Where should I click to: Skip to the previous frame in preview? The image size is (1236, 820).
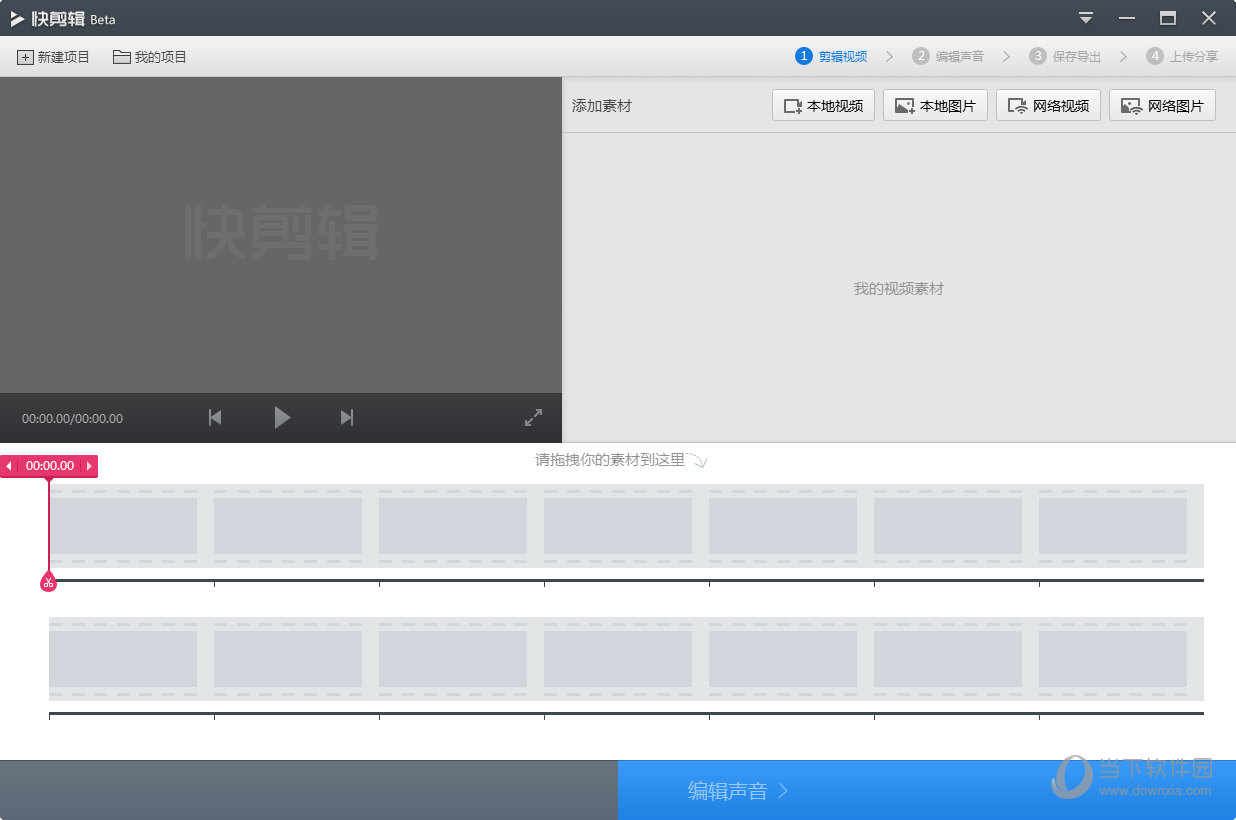click(x=214, y=417)
